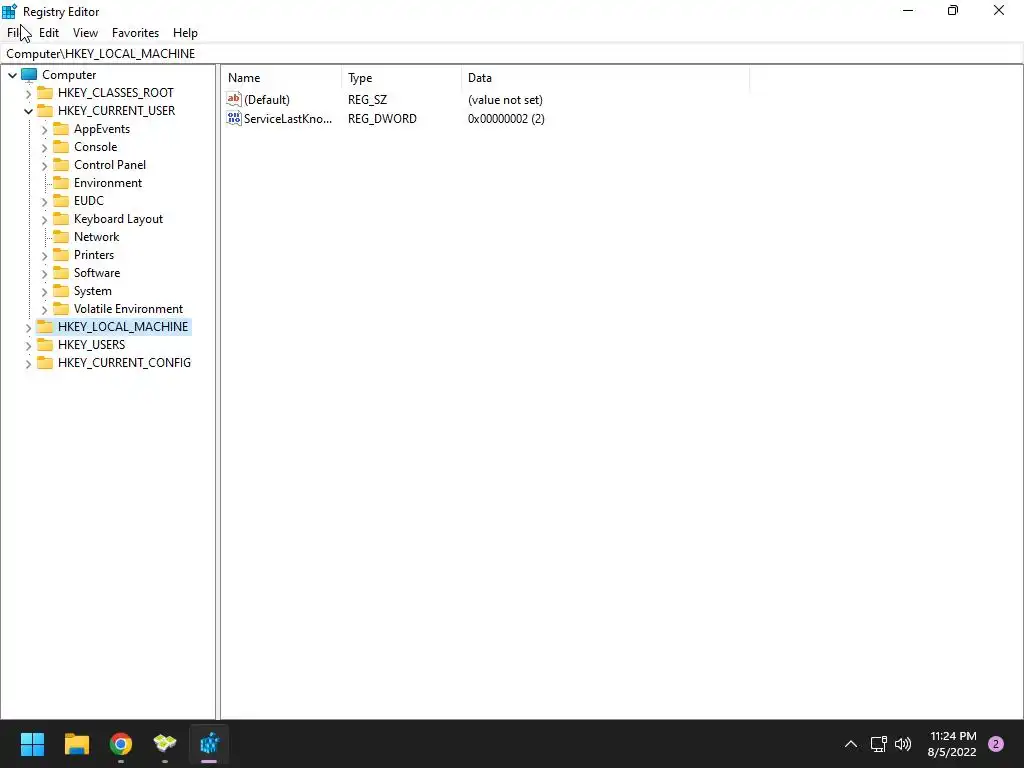Select the HKEY_USERS label in tree

pos(91,344)
